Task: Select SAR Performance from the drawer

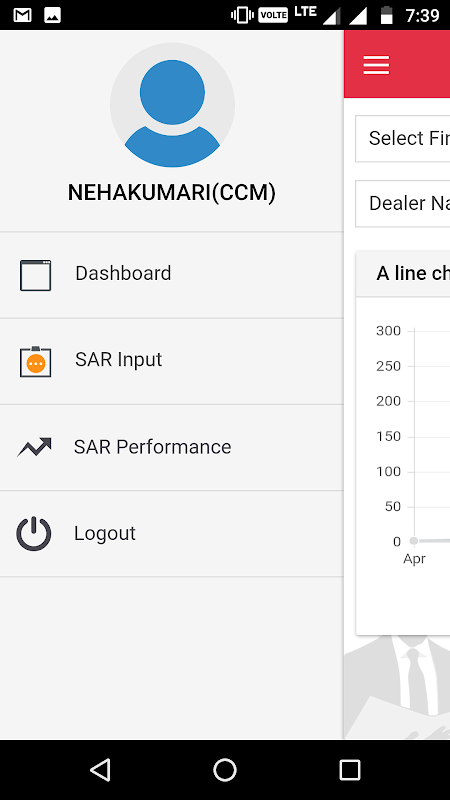Action: pos(171,447)
